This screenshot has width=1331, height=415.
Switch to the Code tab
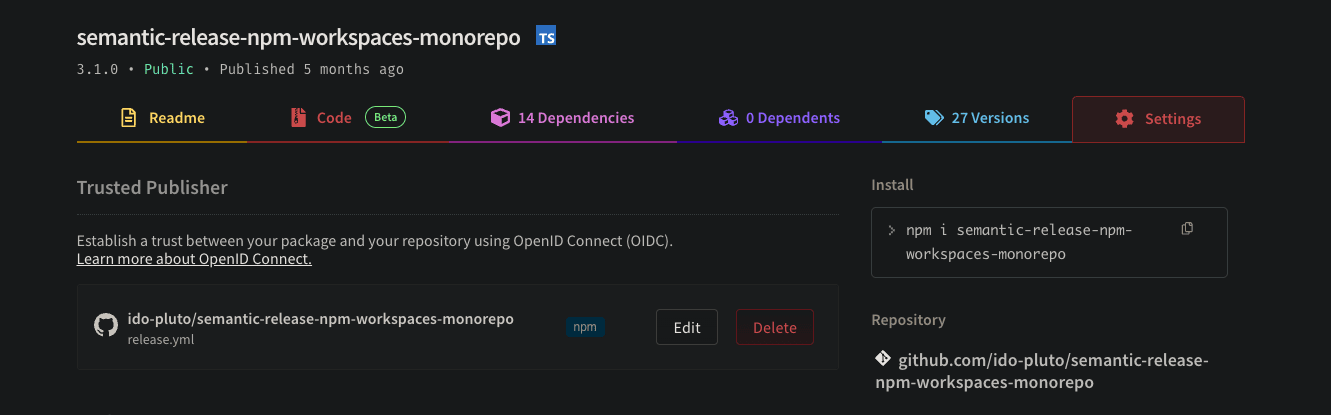tap(348, 118)
